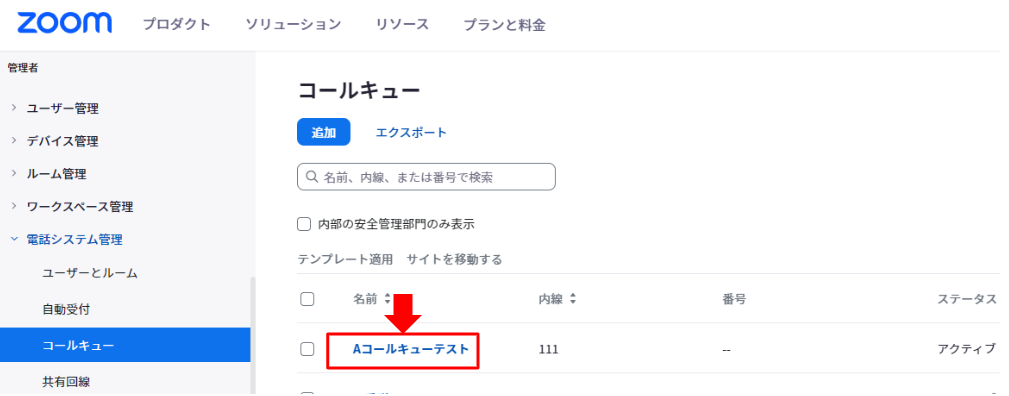1009x396 pixels.
Task: Open プロダクト menu
Action: pyautogui.click(x=176, y=25)
